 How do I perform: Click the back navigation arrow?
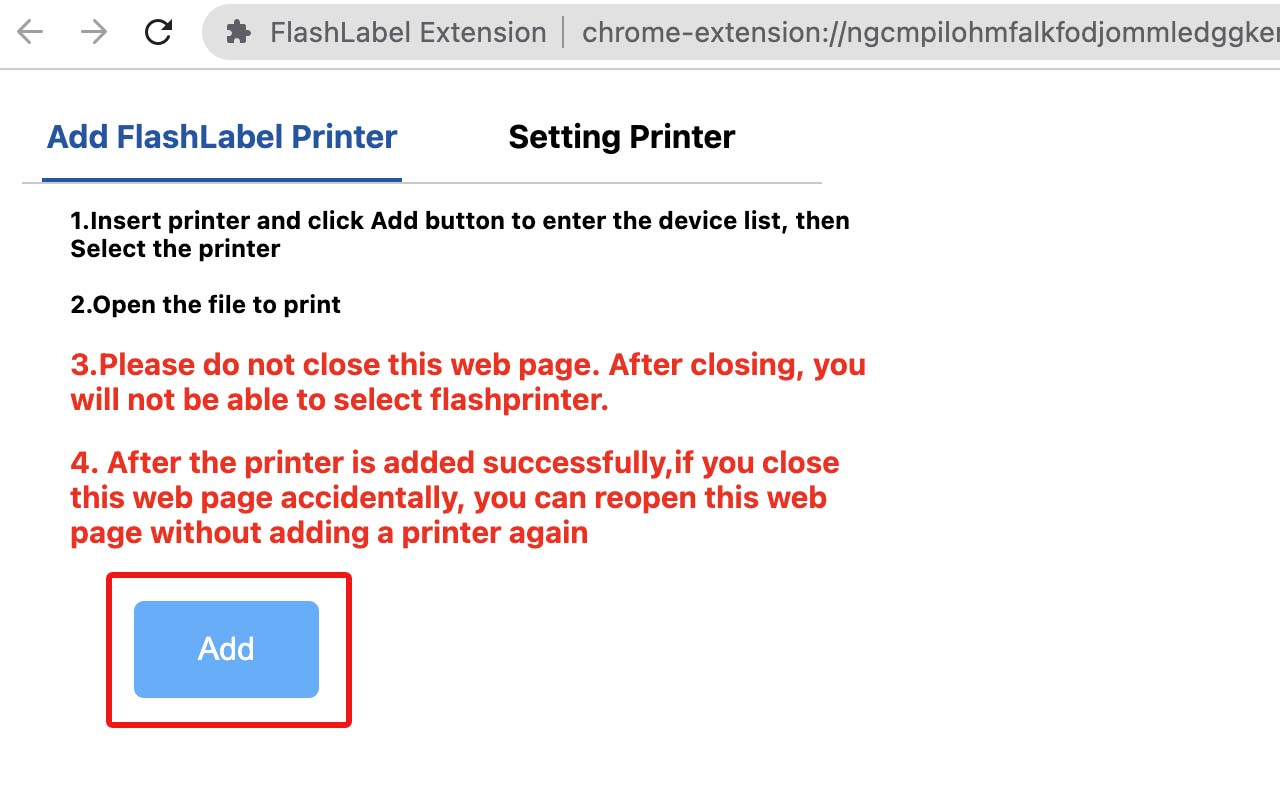[x=30, y=32]
